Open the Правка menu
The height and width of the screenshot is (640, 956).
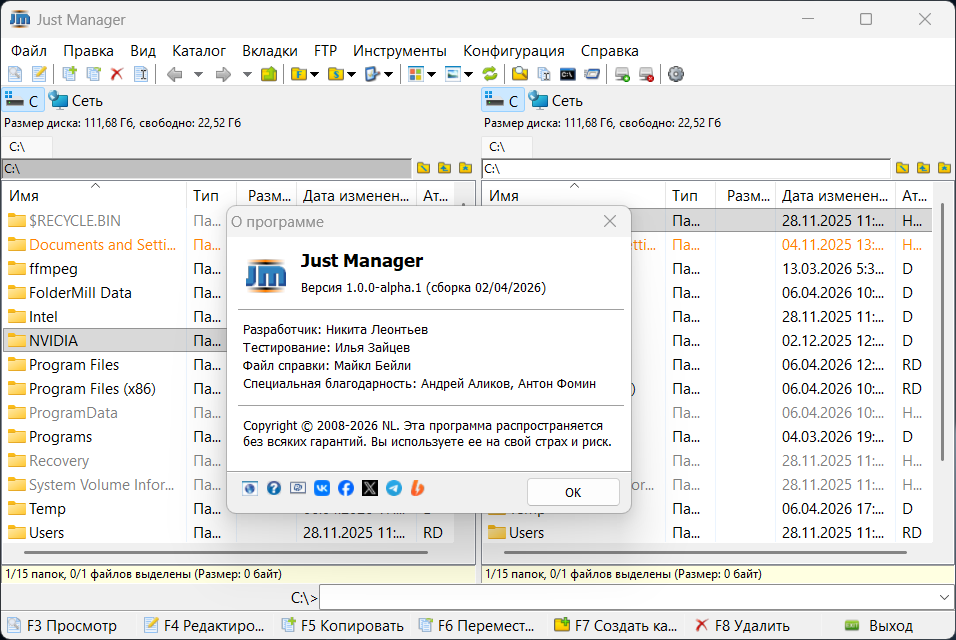pyautogui.click(x=88, y=51)
